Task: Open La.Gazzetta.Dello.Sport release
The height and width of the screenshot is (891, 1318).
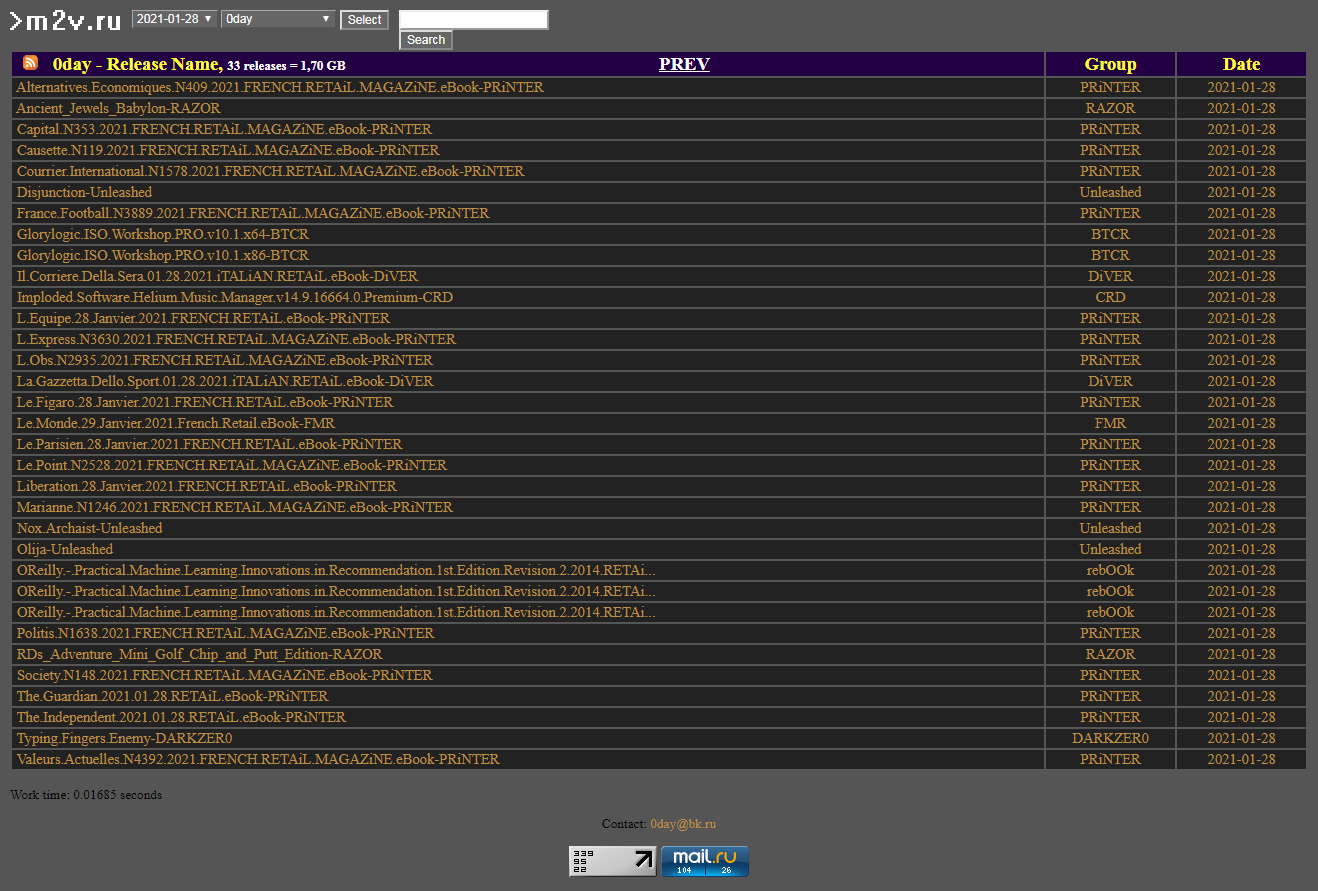Action: (x=225, y=381)
